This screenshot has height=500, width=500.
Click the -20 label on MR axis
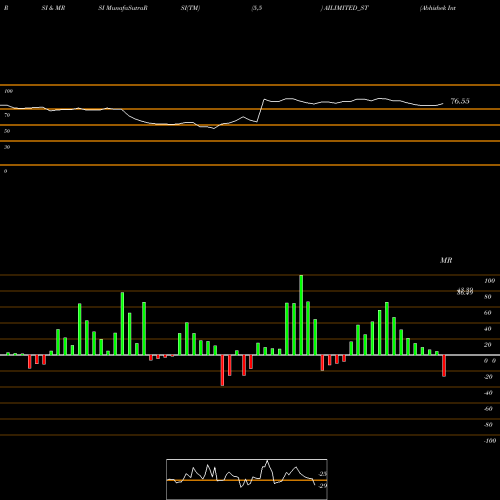(x=488, y=377)
